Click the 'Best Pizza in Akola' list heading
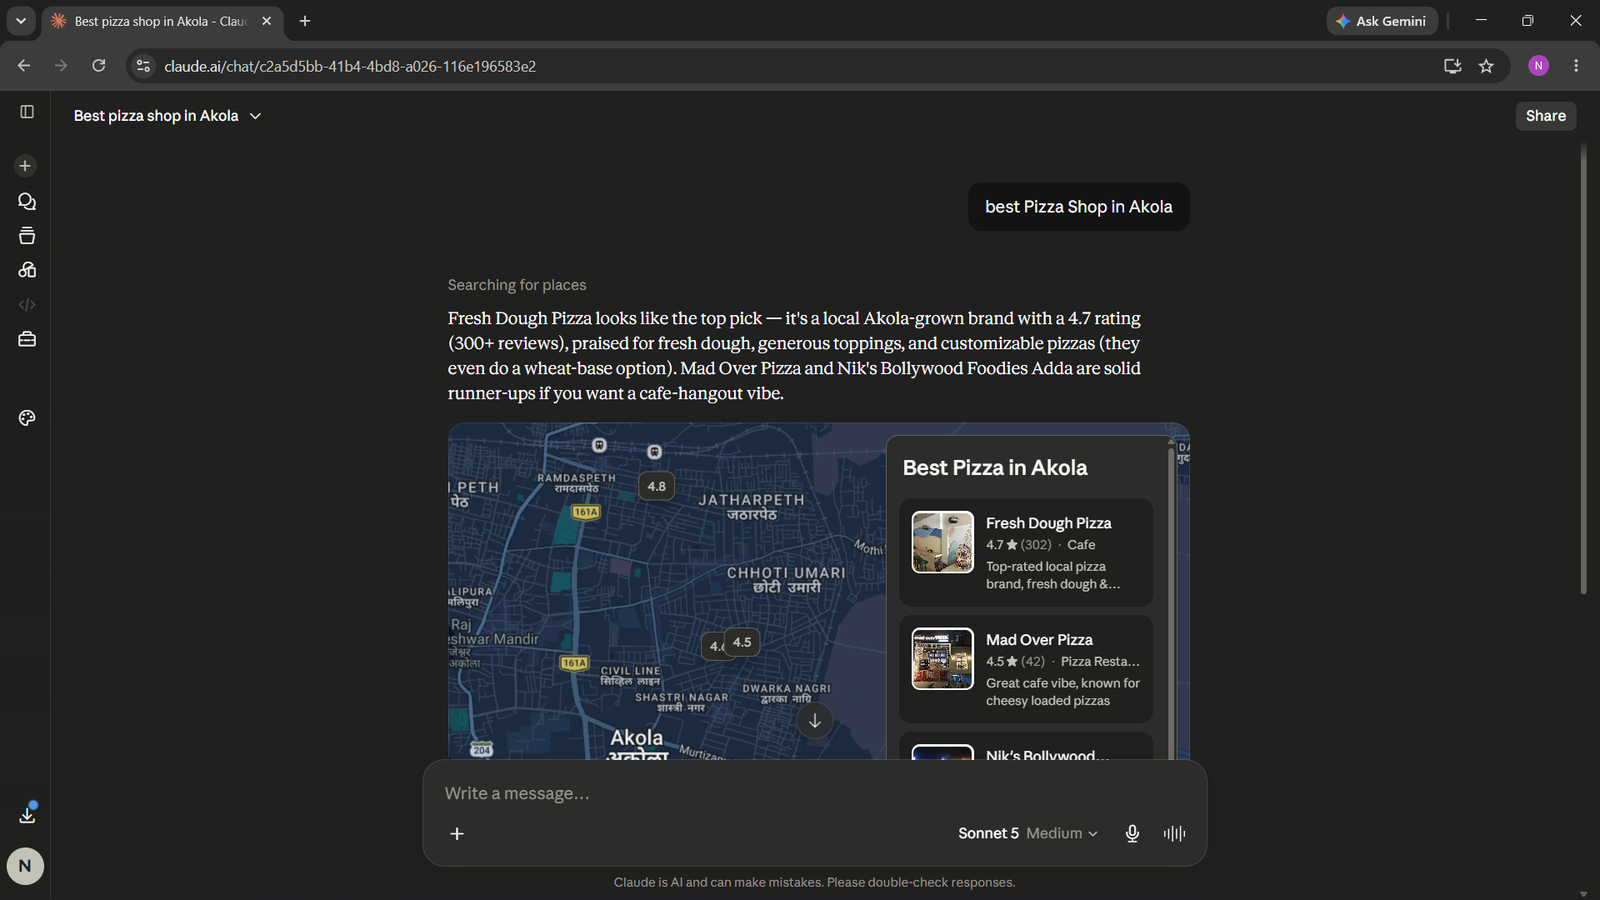The height and width of the screenshot is (900, 1600). coord(995,468)
